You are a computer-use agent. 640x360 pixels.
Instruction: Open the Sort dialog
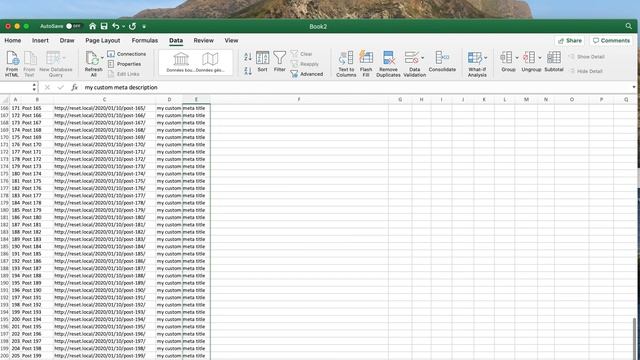(262, 62)
